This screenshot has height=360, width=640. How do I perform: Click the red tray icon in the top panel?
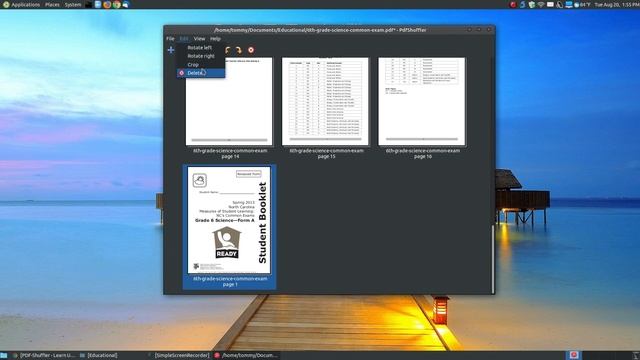(x=513, y=4)
